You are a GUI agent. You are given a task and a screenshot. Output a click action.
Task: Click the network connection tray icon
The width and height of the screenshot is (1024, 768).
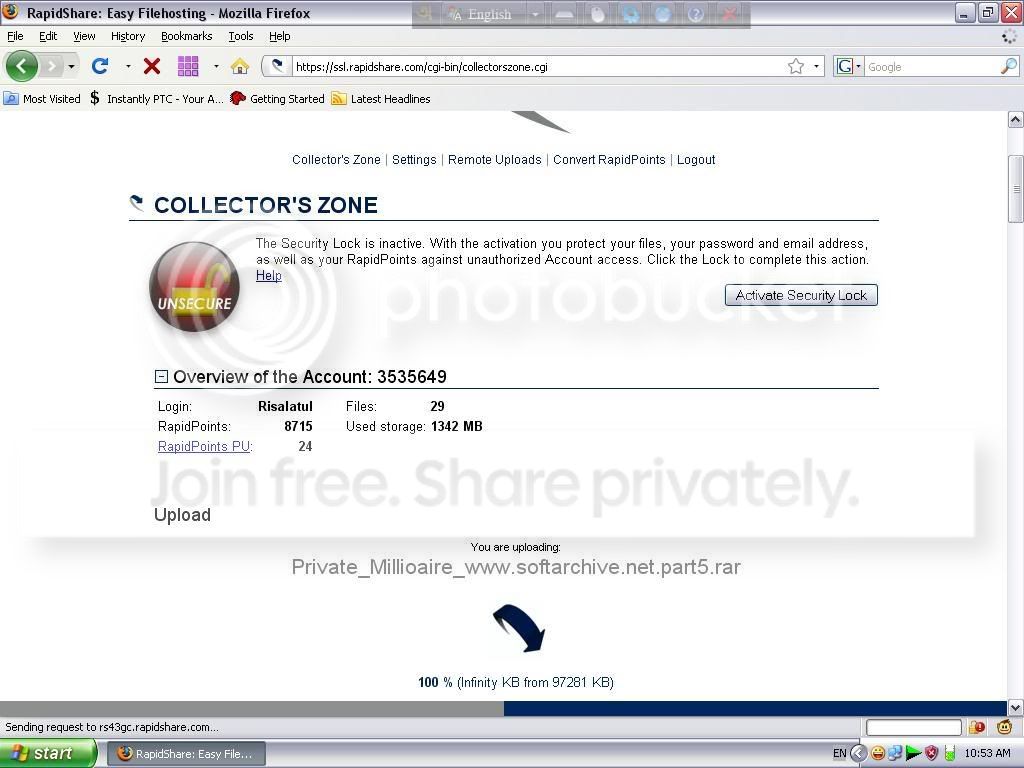[895, 754]
